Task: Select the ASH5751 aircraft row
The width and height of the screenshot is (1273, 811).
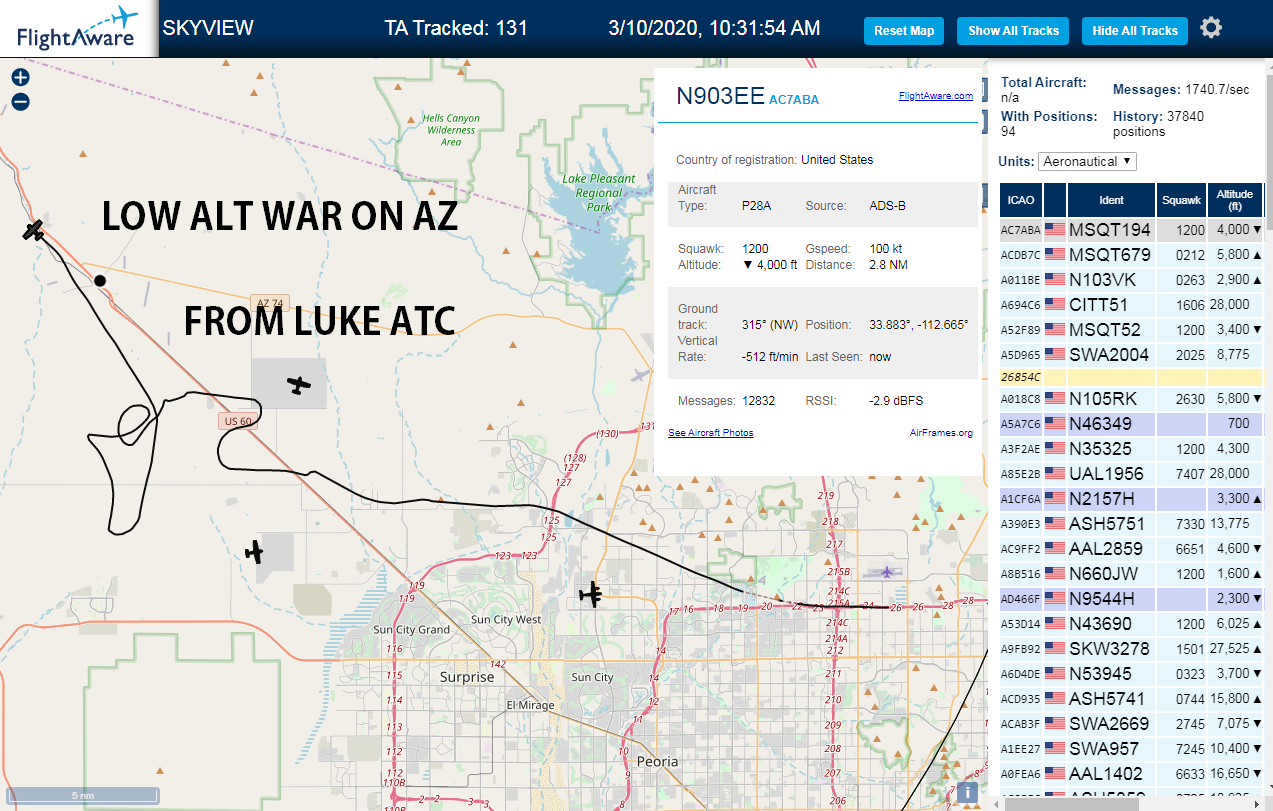Action: point(1131,523)
